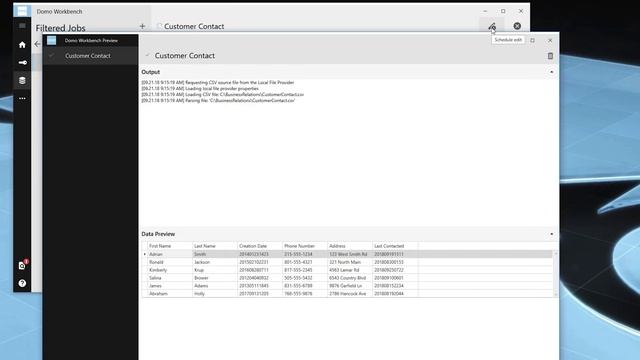Select the 9876 Garfield Ln address cell
The width and height of the screenshot is (640, 360).
[349, 286]
